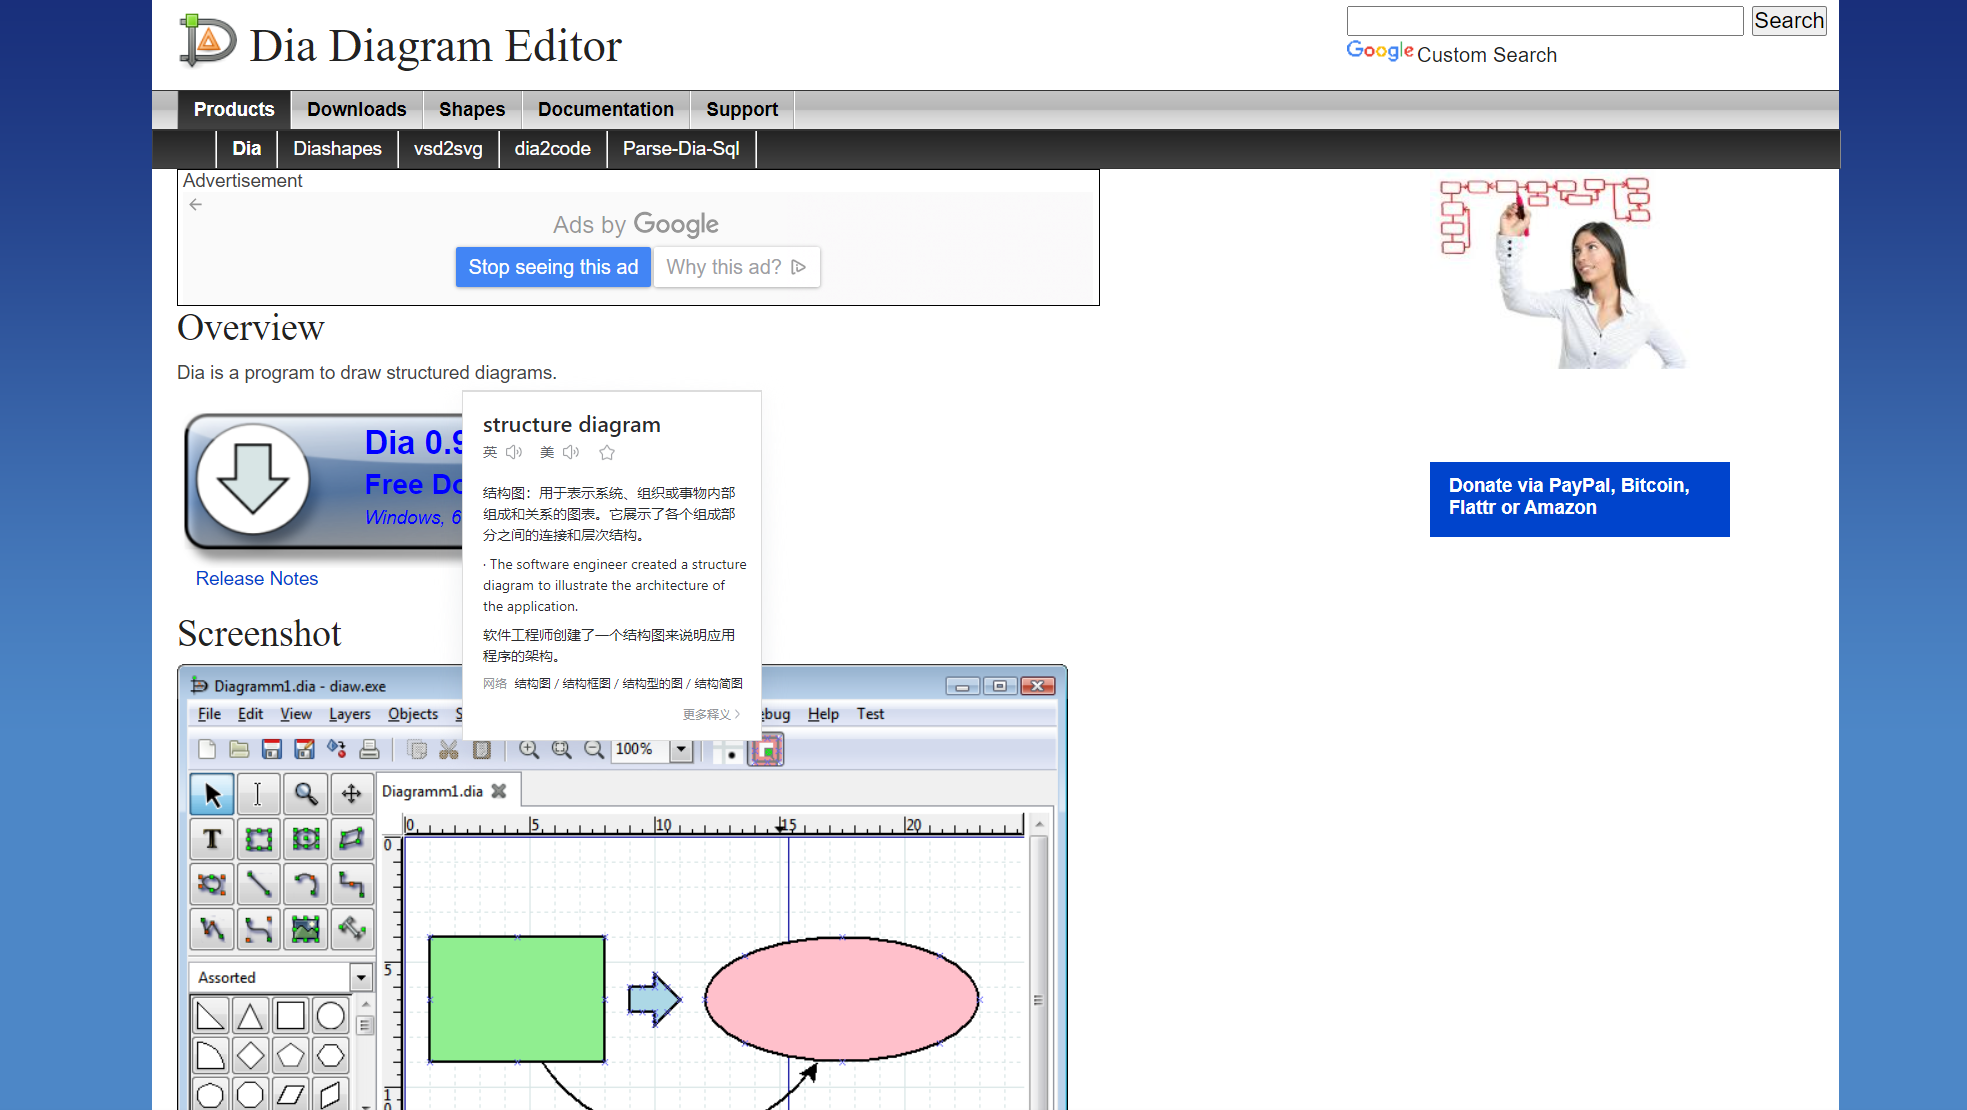Expand more definitions link 更多释义
Screen dimensions: 1967x1110
pyautogui.click(x=711, y=714)
